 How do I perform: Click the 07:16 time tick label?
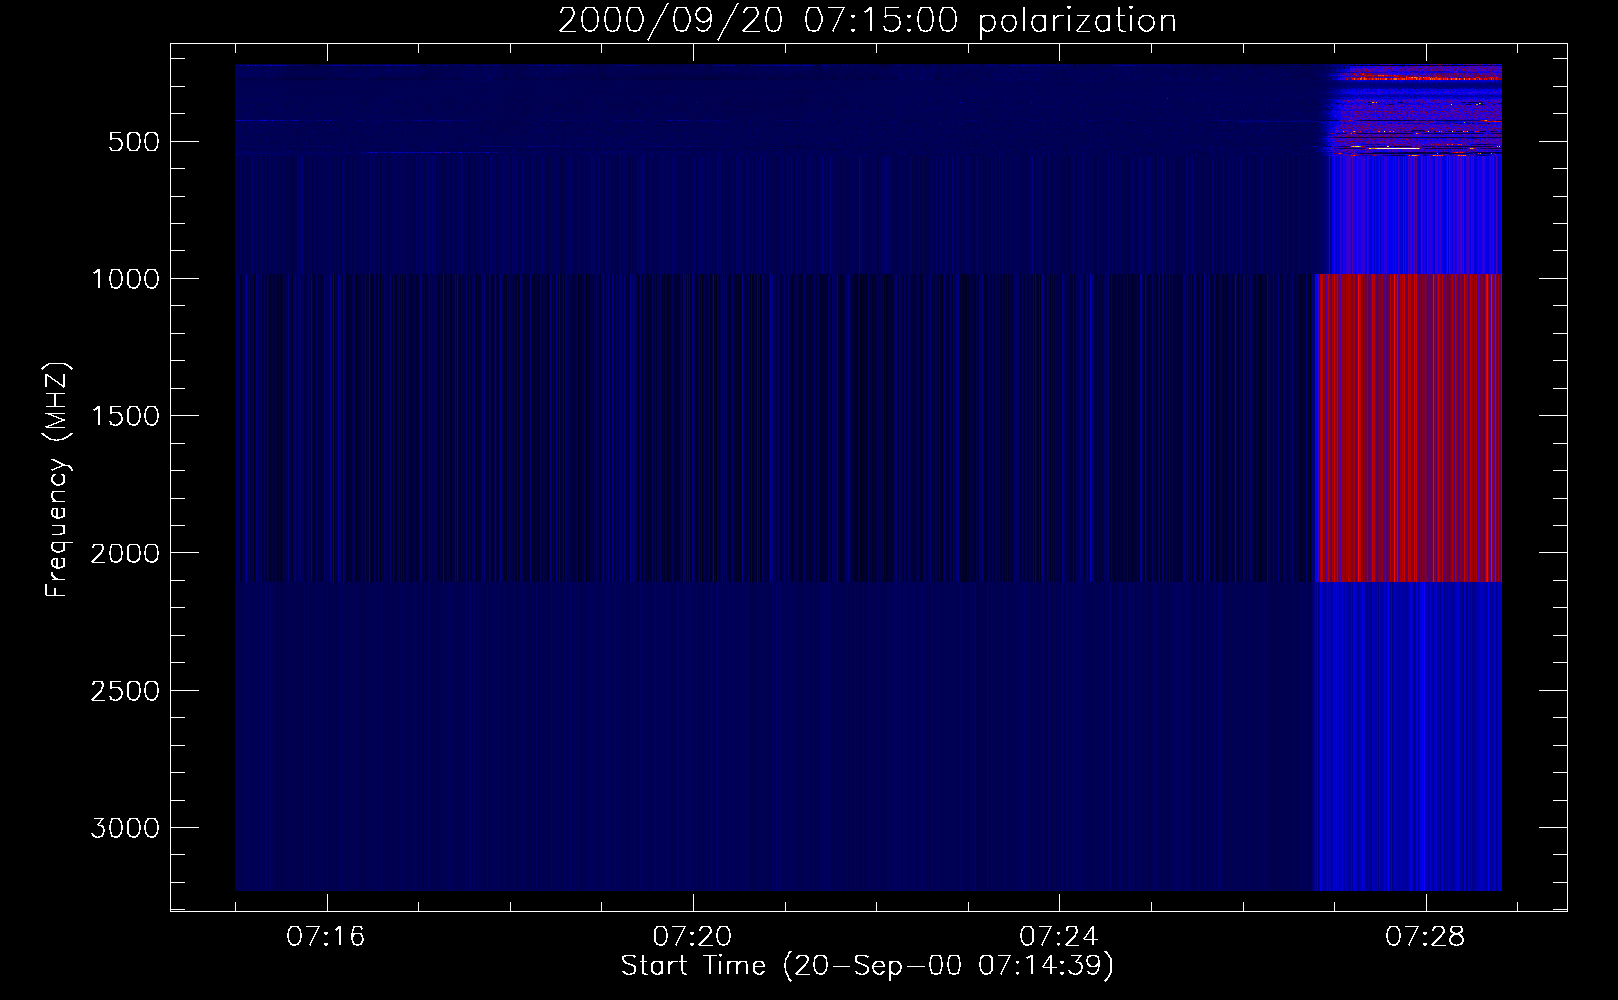click(x=326, y=936)
